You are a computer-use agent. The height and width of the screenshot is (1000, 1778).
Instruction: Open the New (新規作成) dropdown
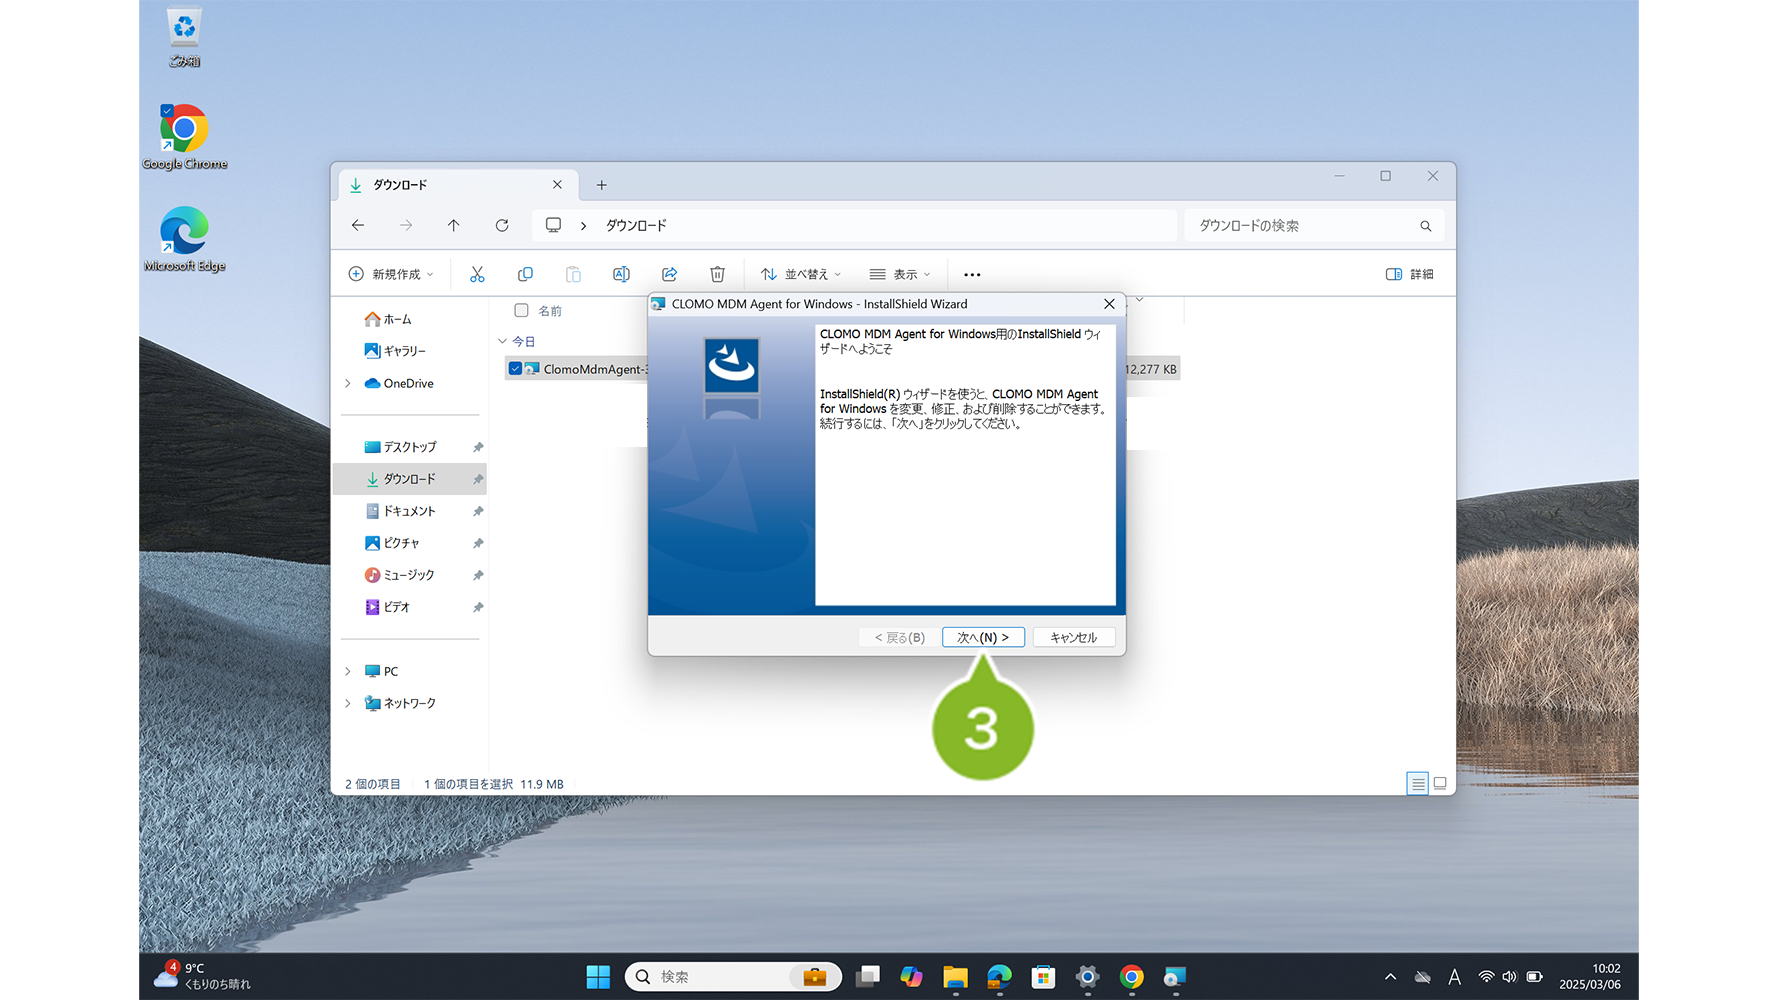click(391, 274)
